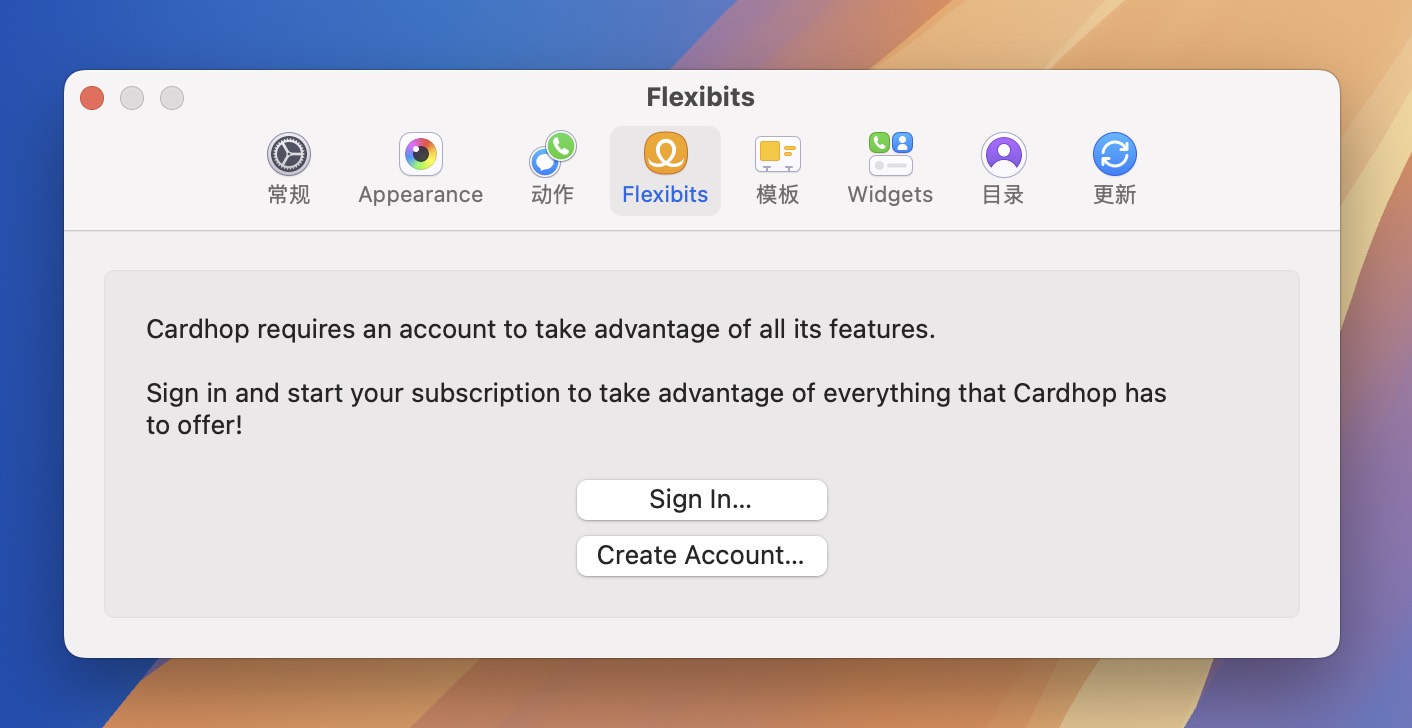Viewport: 1412px width, 728px height.
Task: Click the Sign In button
Action: 701,499
